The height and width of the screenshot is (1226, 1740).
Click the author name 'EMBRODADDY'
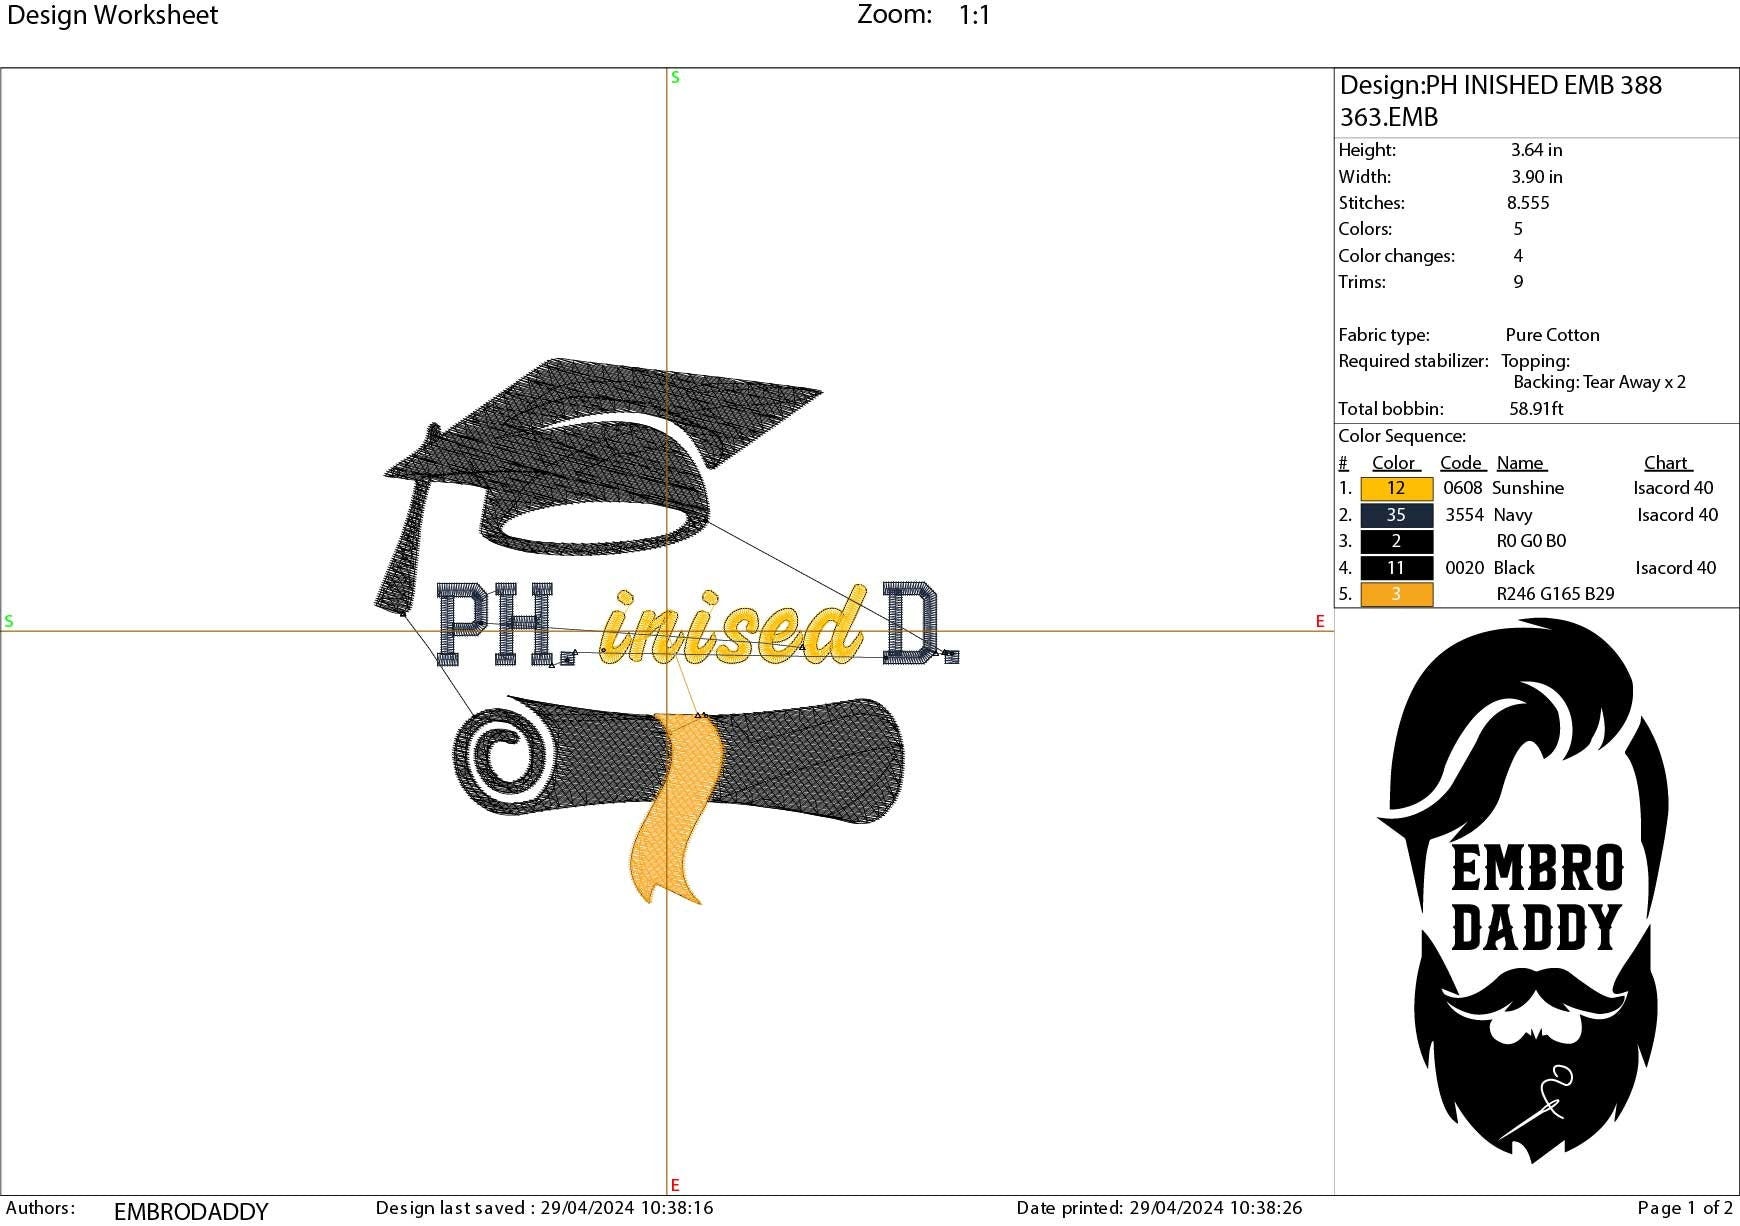coord(191,1212)
